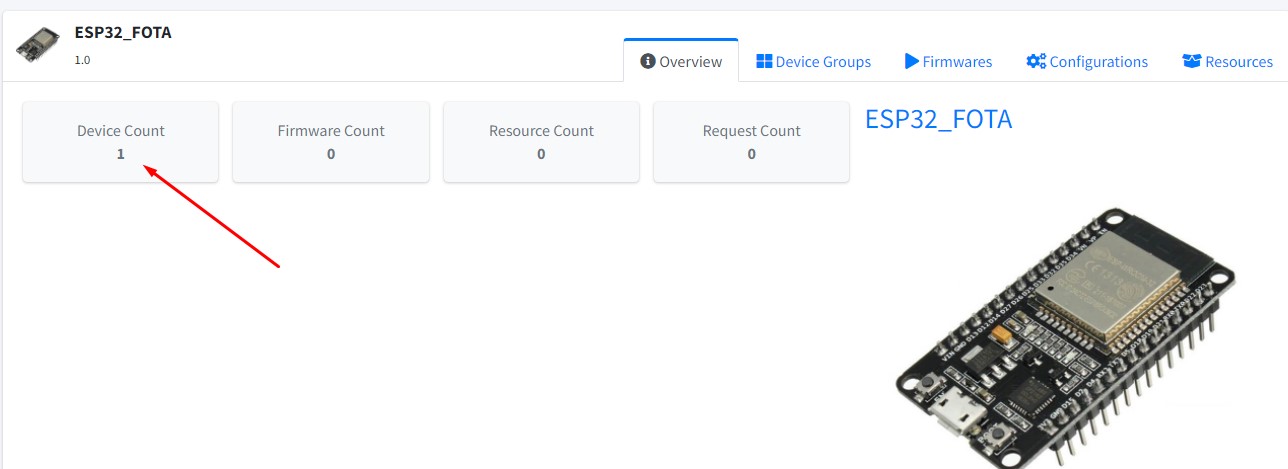This screenshot has width=1288, height=469.
Task: Select the Resource Count card
Action: coord(541,141)
